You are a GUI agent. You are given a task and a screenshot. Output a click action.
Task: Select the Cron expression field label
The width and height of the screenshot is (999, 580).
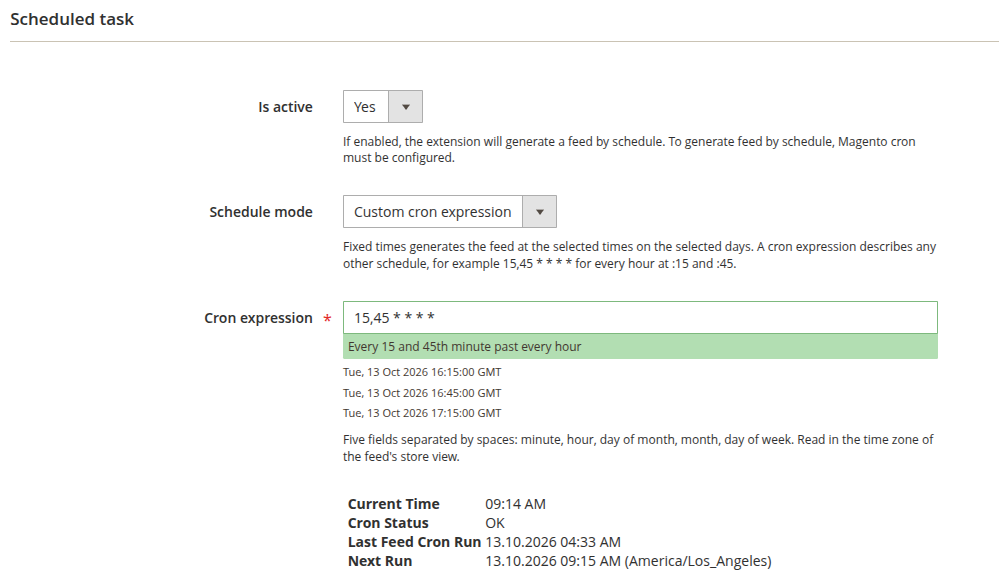[258, 318]
